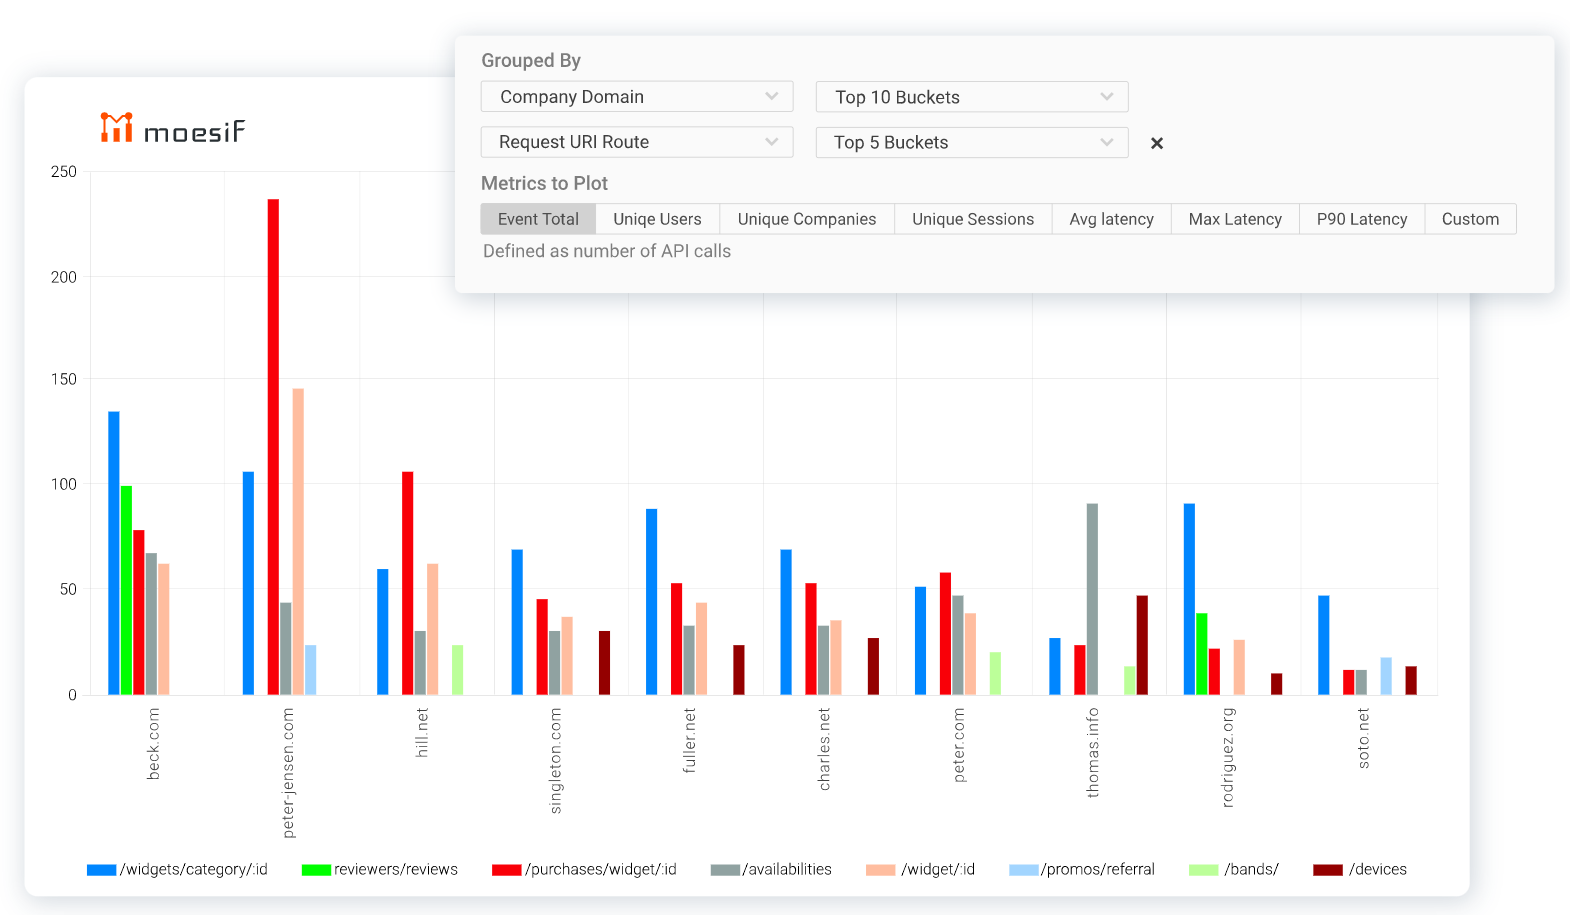Click the blue soto.net bar
Viewport: 1570px width, 915px height.
click(x=1324, y=645)
